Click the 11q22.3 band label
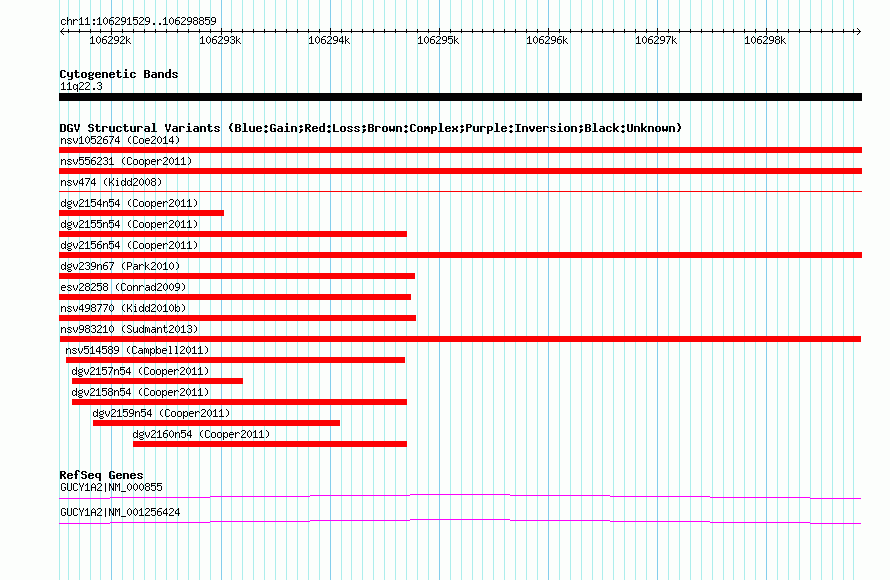 click(x=81, y=86)
